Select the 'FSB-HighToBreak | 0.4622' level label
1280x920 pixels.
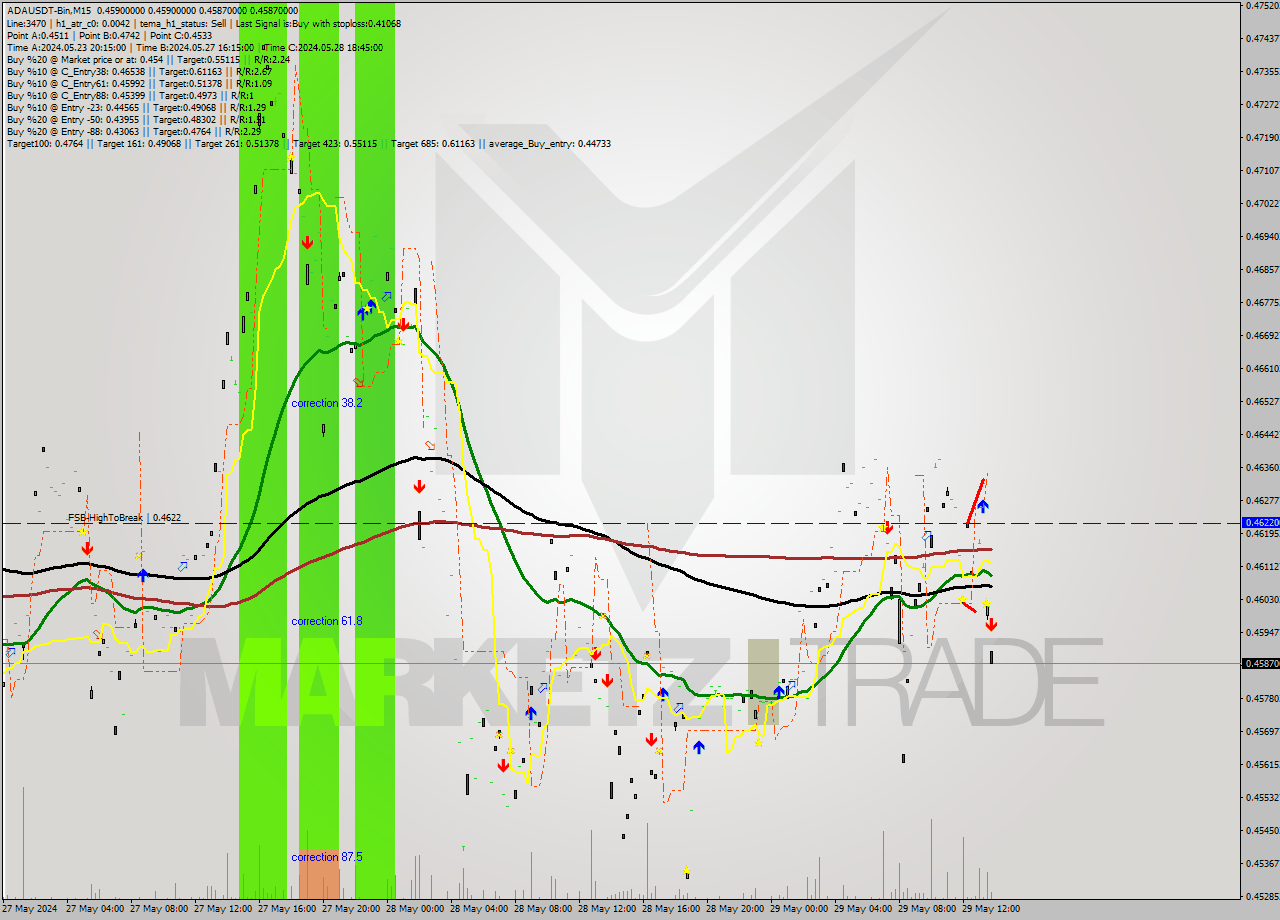tap(124, 518)
